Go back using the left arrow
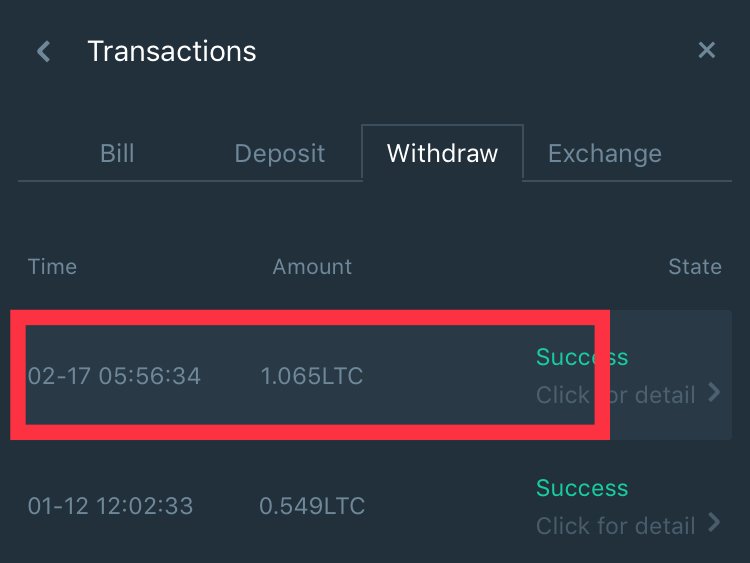The width and height of the screenshot is (750, 563). coord(43,51)
